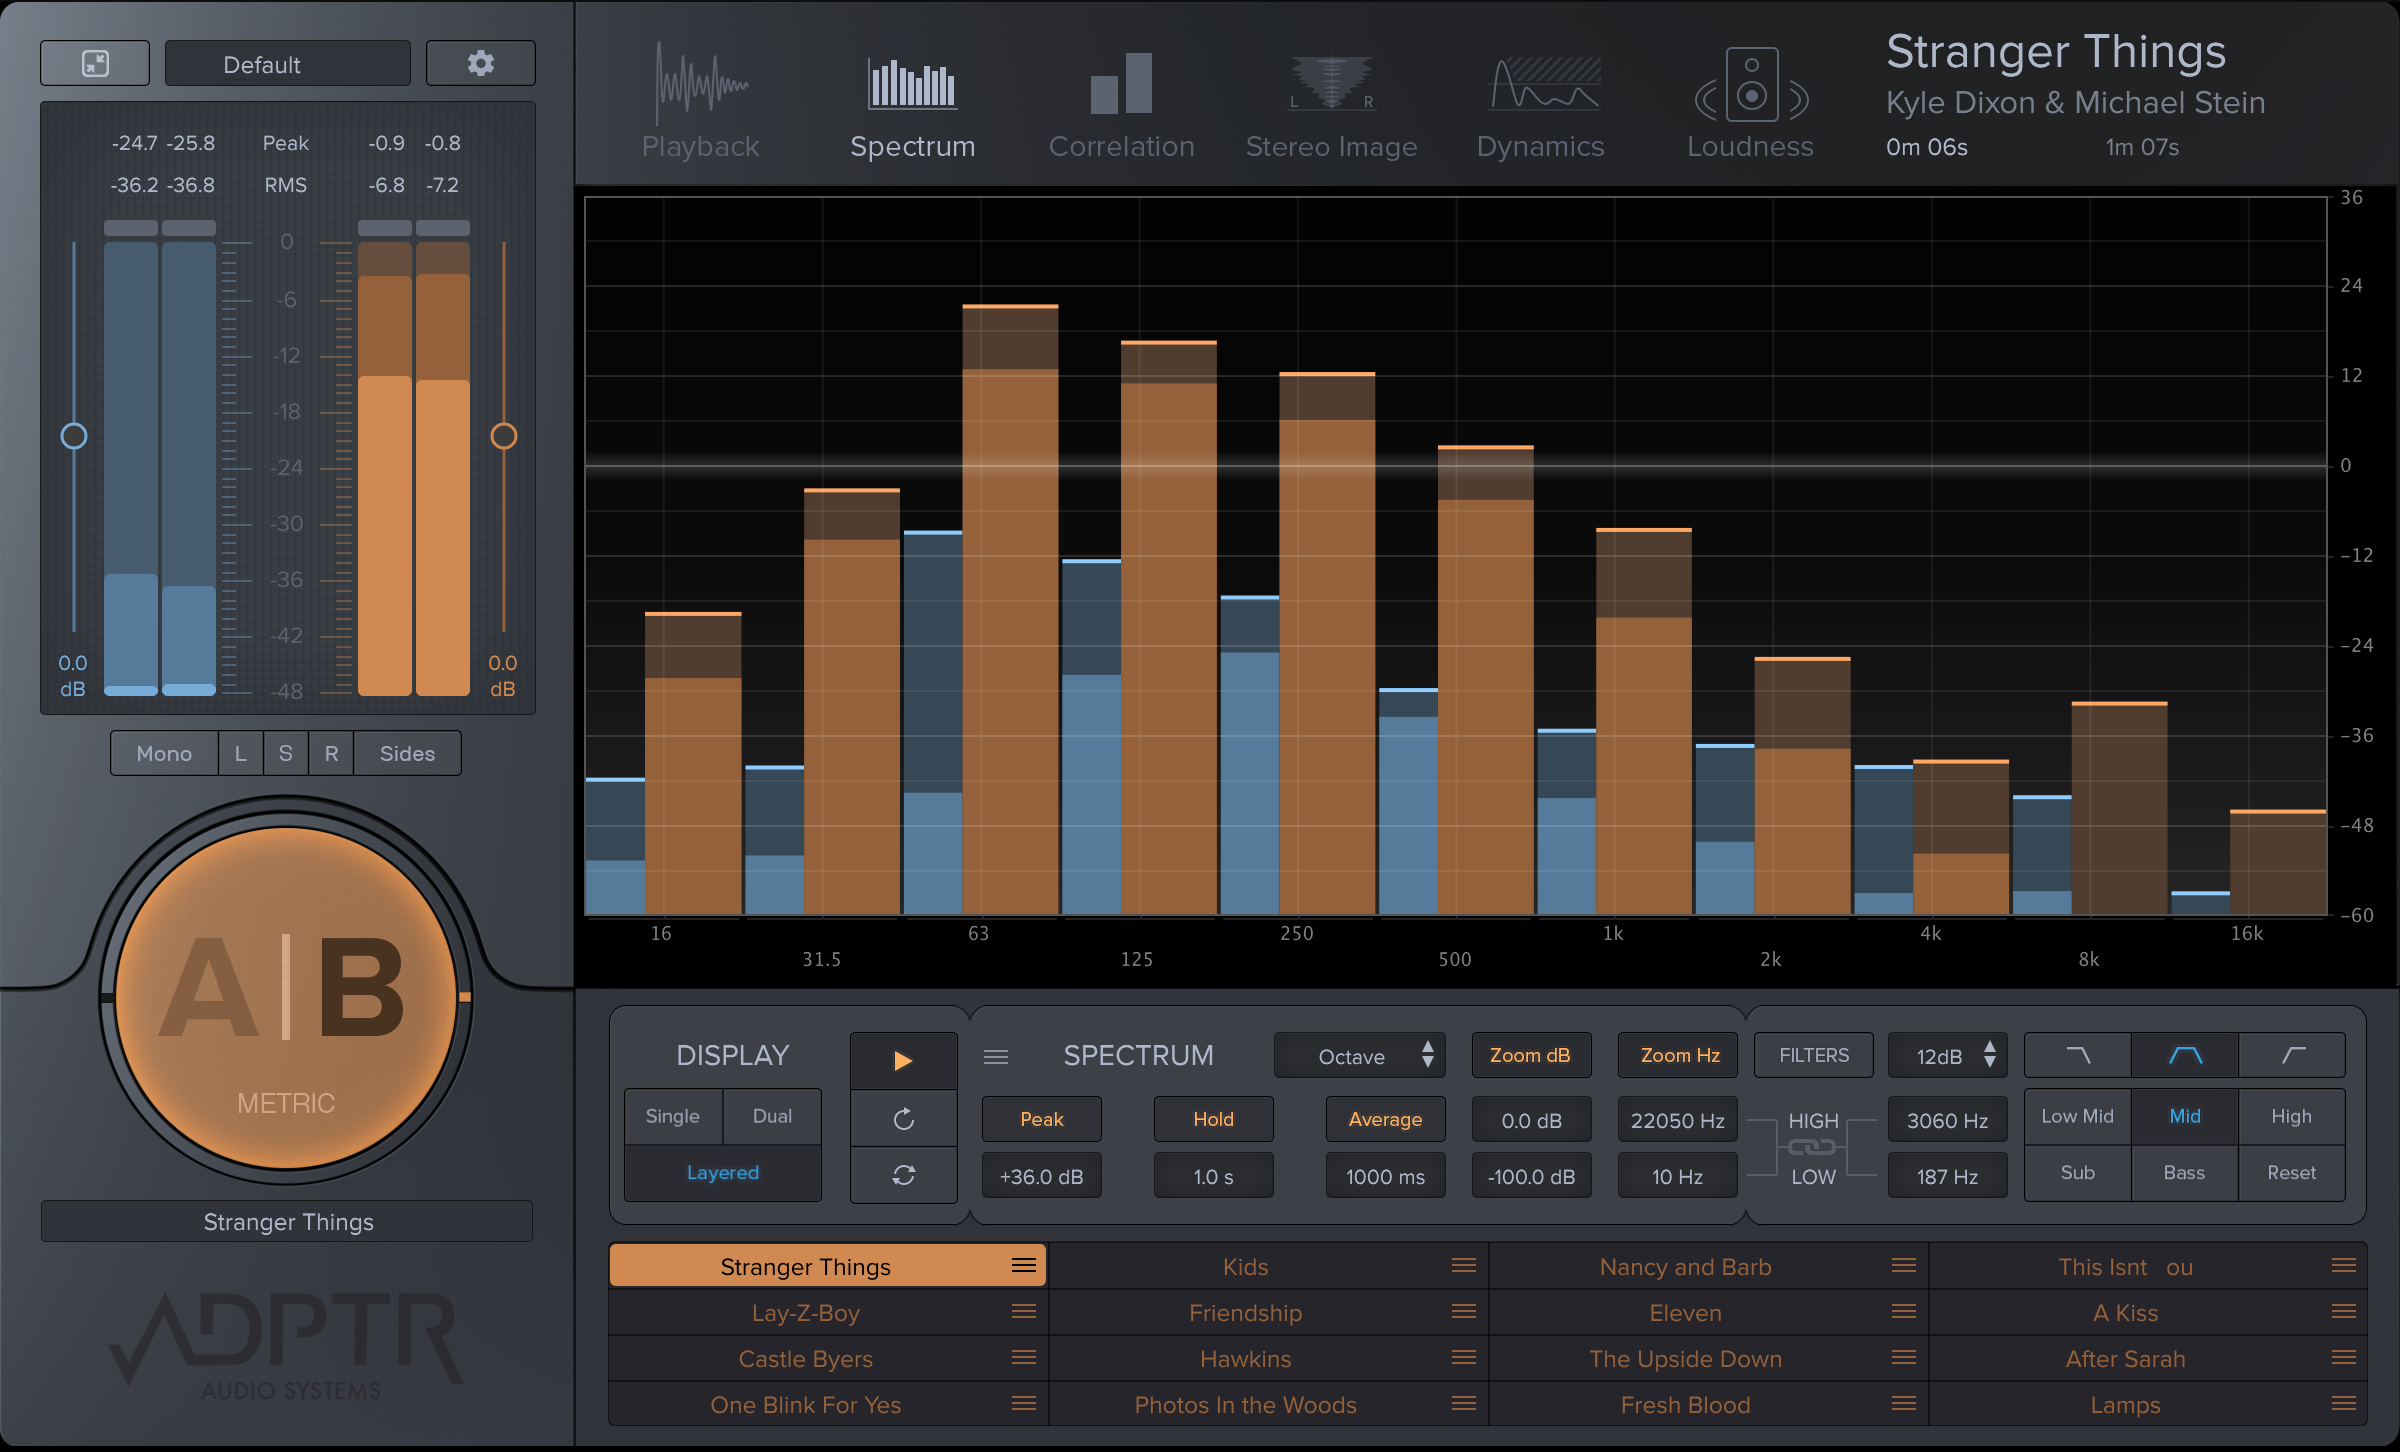Click the FILTERS button
2401x1452 pixels.
tap(1813, 1055)
